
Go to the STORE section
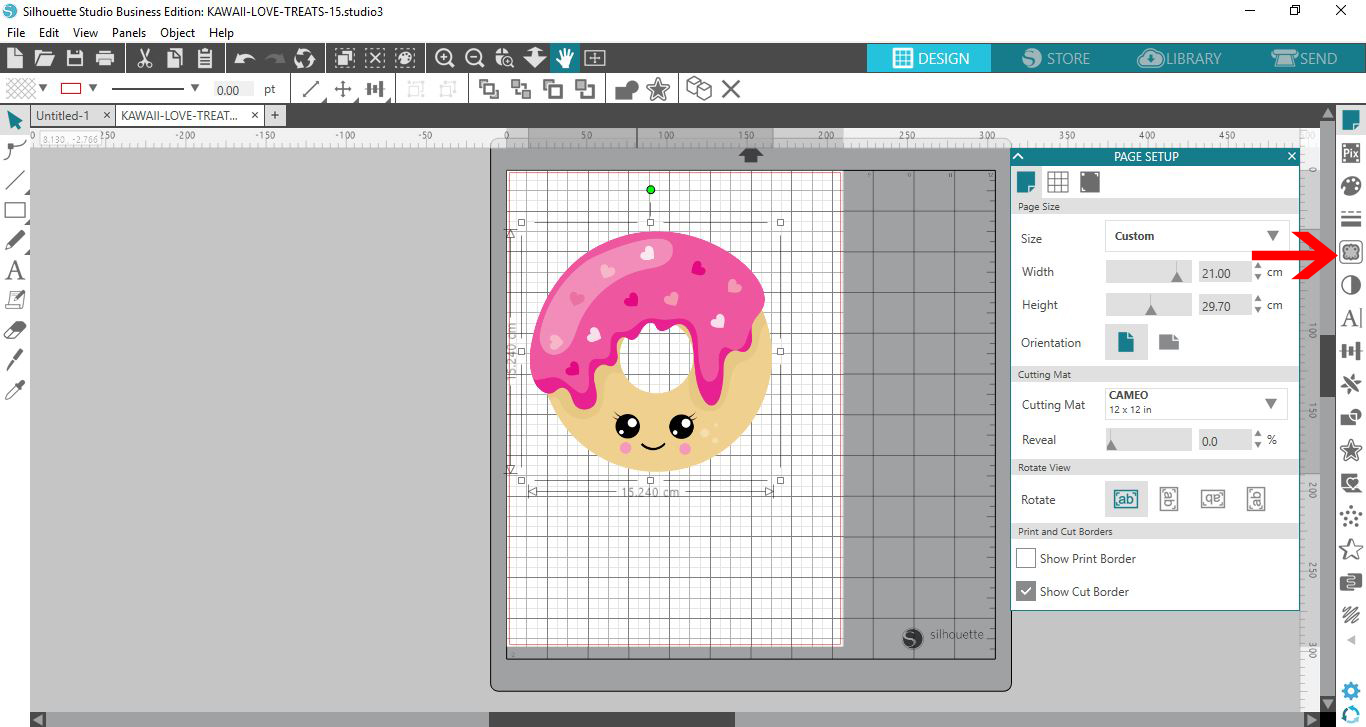1056,58
